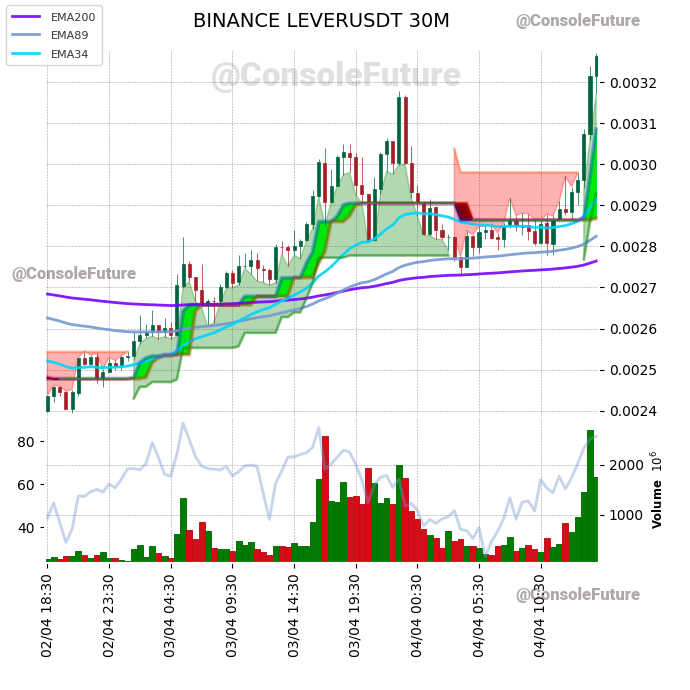
Task: Click the EMA89 legend label
Action: pos(70,35)
